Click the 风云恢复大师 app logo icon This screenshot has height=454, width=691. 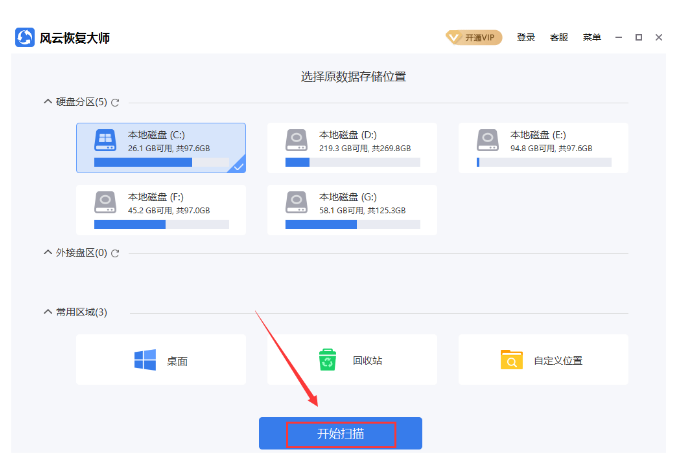click(x=25, y=37)
